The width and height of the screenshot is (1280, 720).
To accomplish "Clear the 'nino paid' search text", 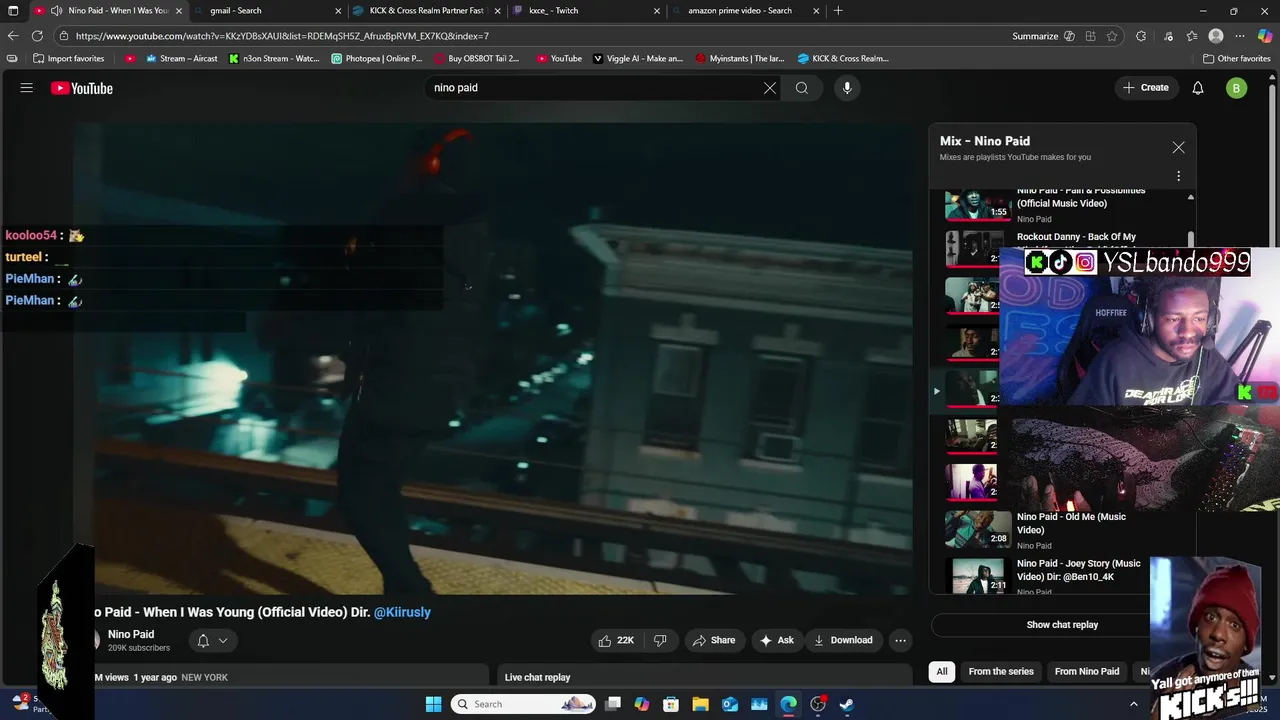I will [770, 88].
